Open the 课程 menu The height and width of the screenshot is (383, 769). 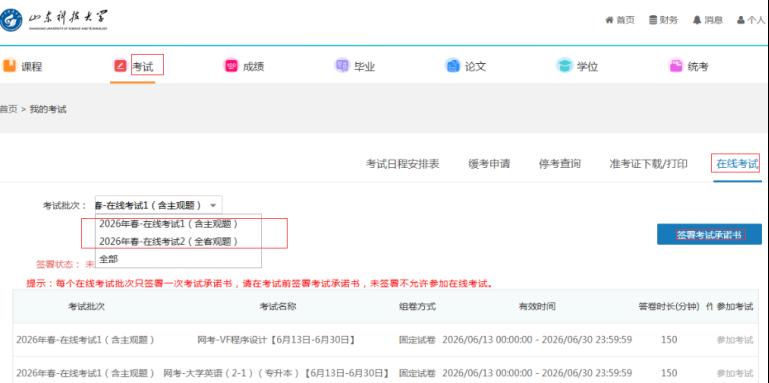click(31, 67)
